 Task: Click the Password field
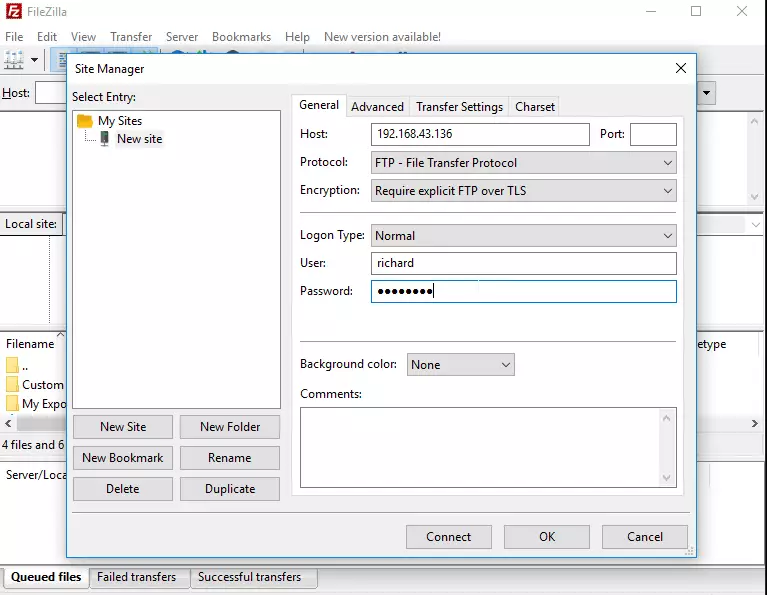[x=523, y=292]
